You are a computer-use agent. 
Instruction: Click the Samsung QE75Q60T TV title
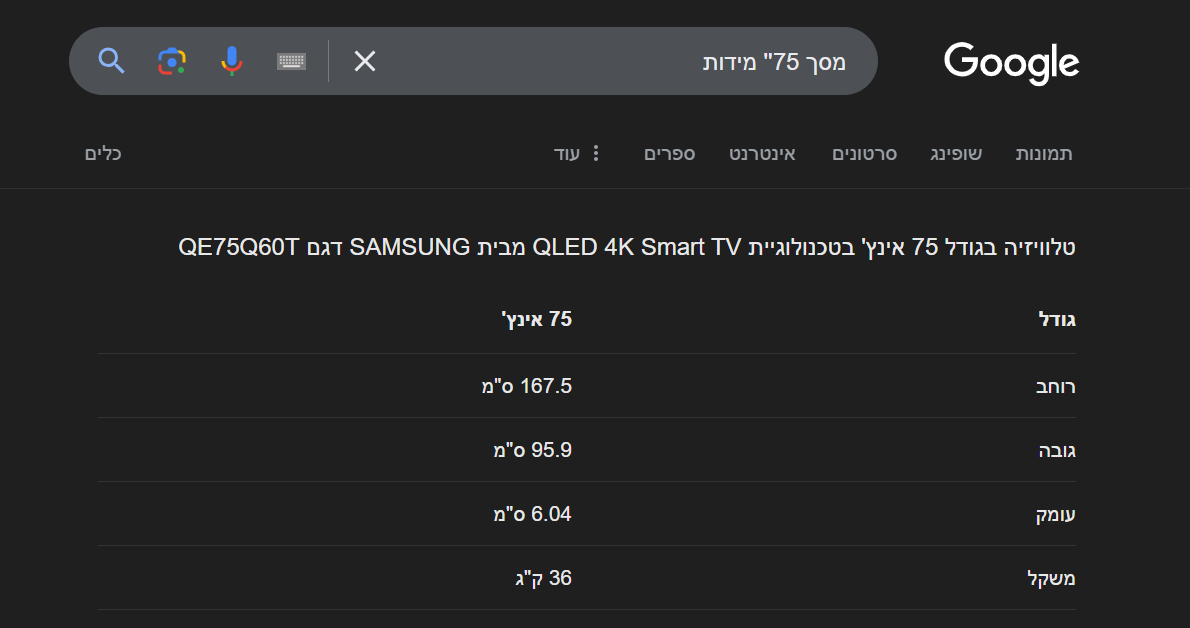[626, 247]
